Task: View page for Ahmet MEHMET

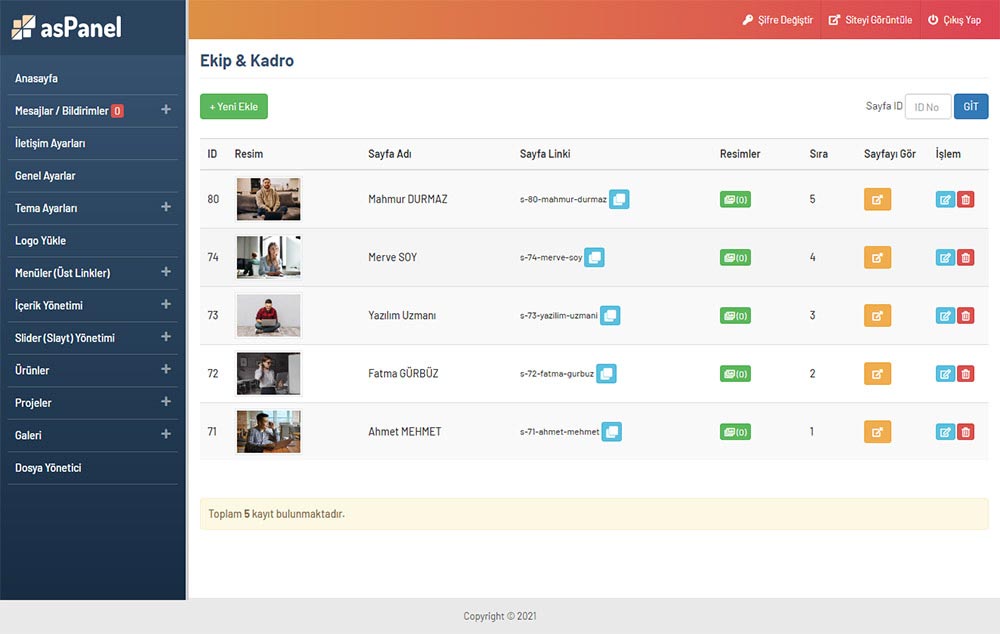Action: [877, 432]
